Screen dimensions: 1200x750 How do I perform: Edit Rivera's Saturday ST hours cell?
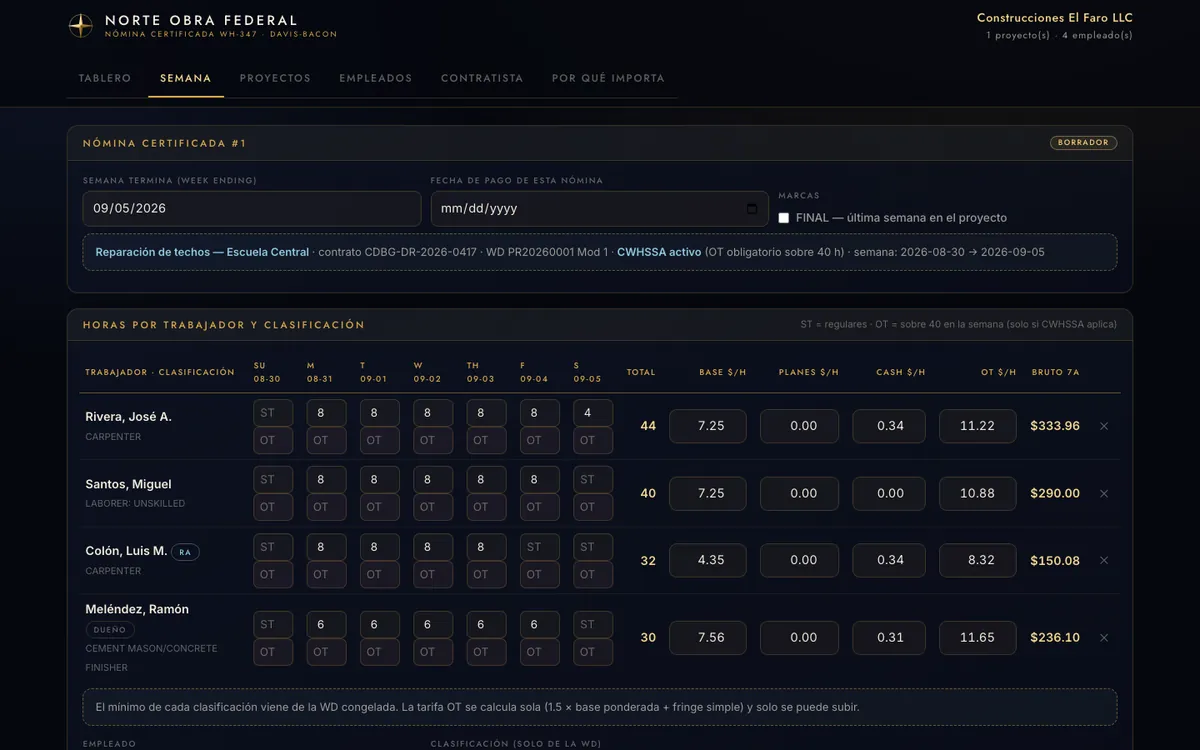(593, 413)
